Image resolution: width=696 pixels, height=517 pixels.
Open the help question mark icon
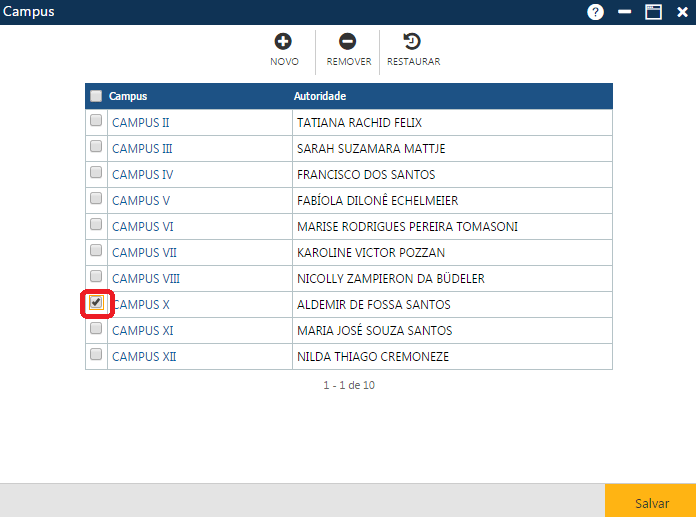[596, 12]
